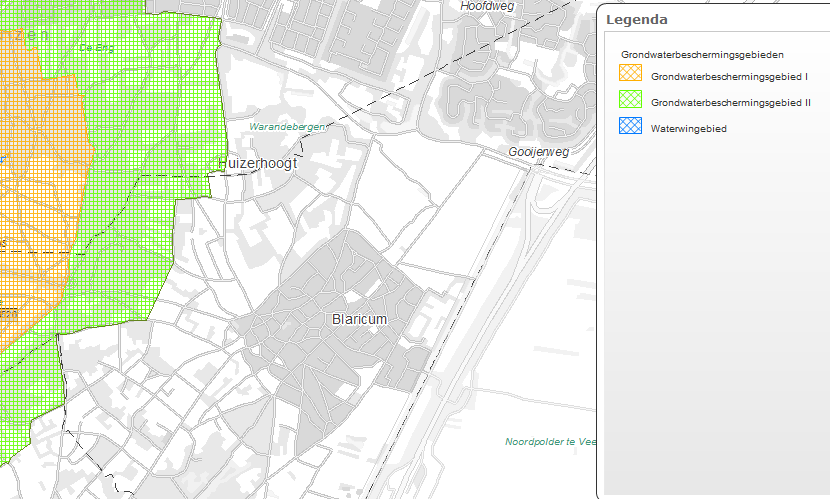Click the Grondwaterbeschermingsgebieden group heading
Viewport: 830px width, 499px height.
click(701, 54)
